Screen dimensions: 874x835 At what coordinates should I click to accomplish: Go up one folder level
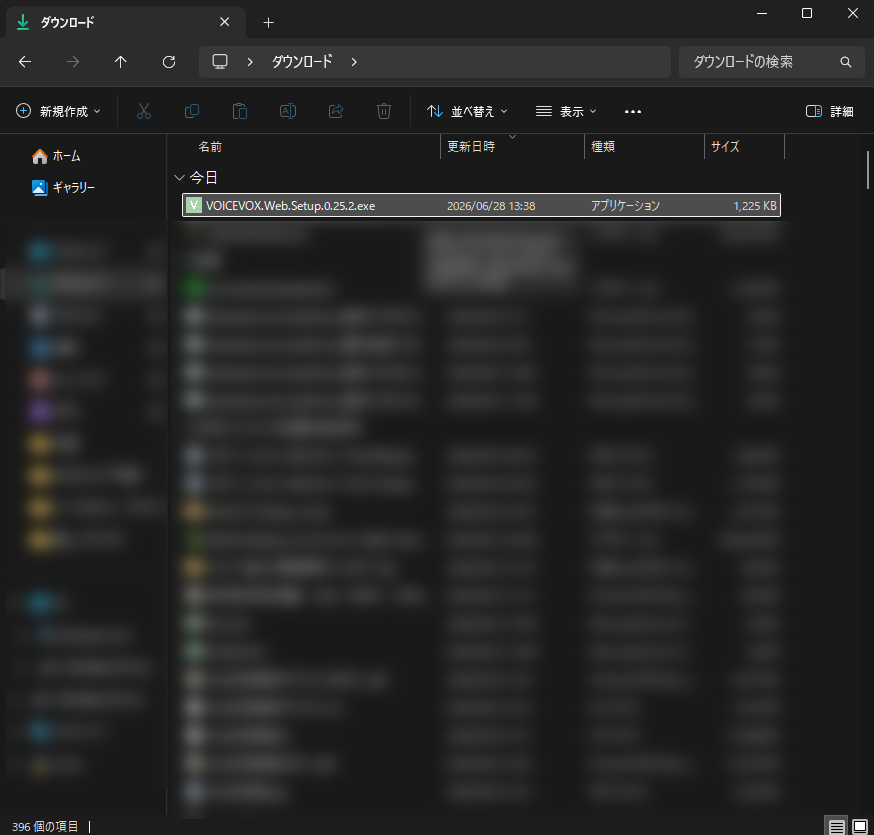click(120, 62)
